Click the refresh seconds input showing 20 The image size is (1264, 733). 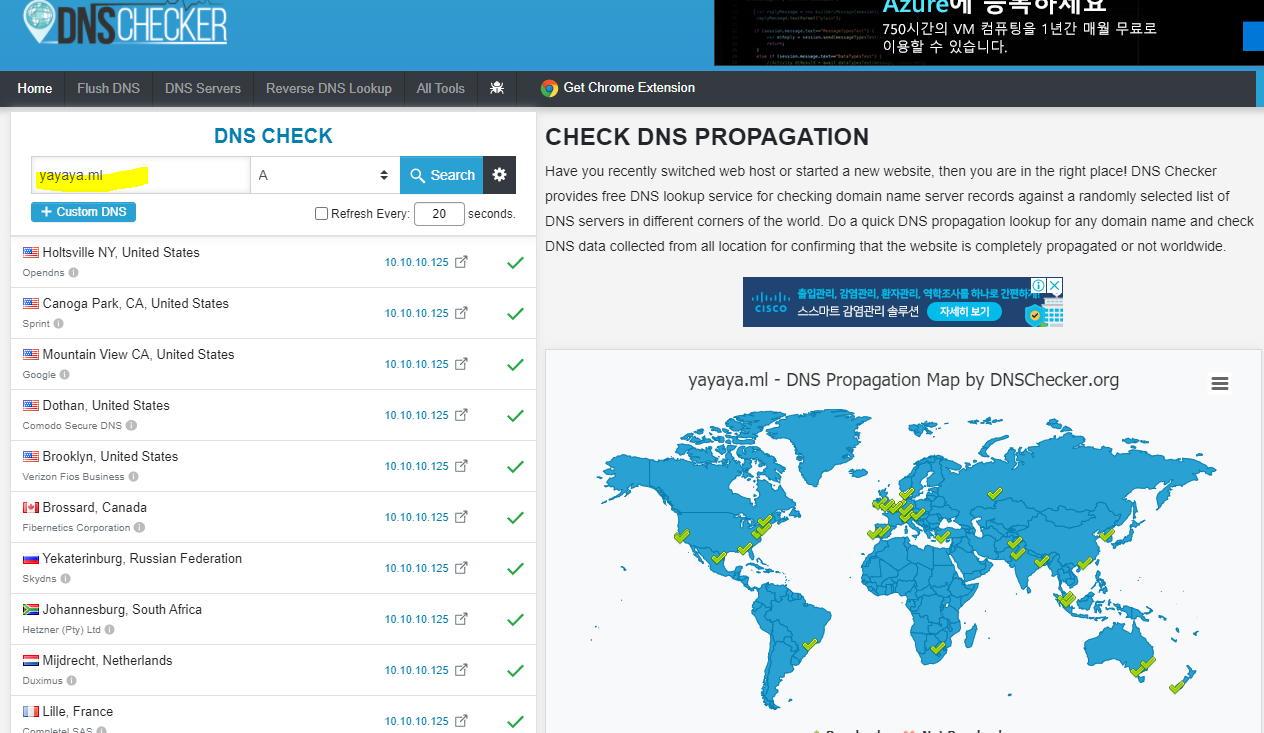click(x=439, y=213)
